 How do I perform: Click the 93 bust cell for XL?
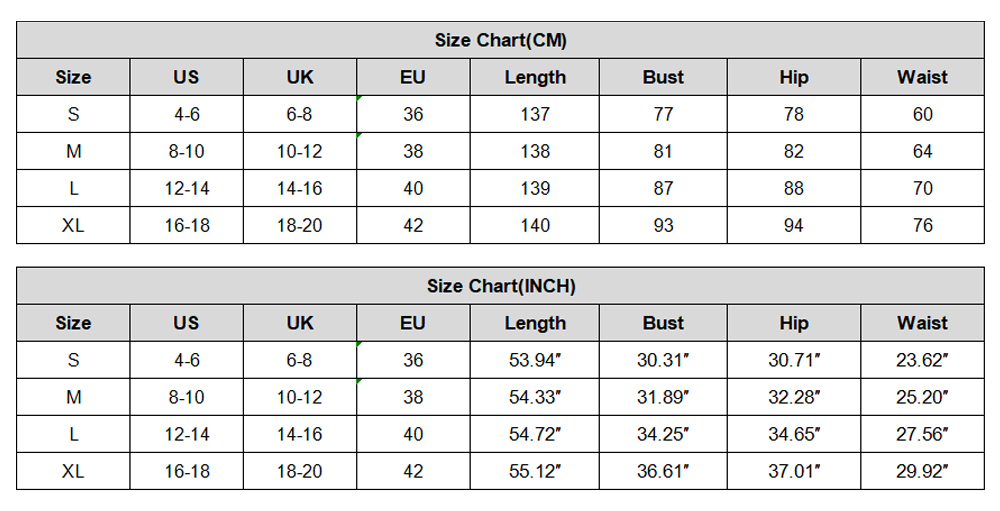pyautogui.click(x=663, y=225)
